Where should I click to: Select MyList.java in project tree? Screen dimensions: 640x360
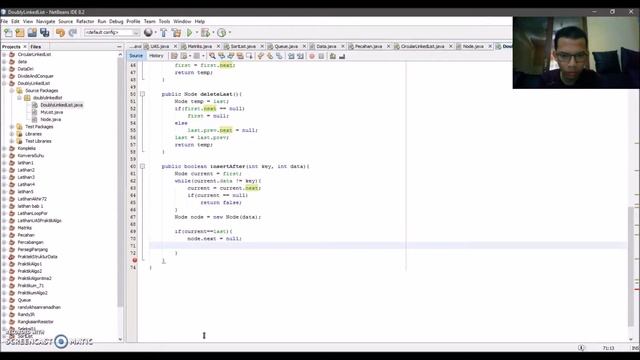coord(51,112)
